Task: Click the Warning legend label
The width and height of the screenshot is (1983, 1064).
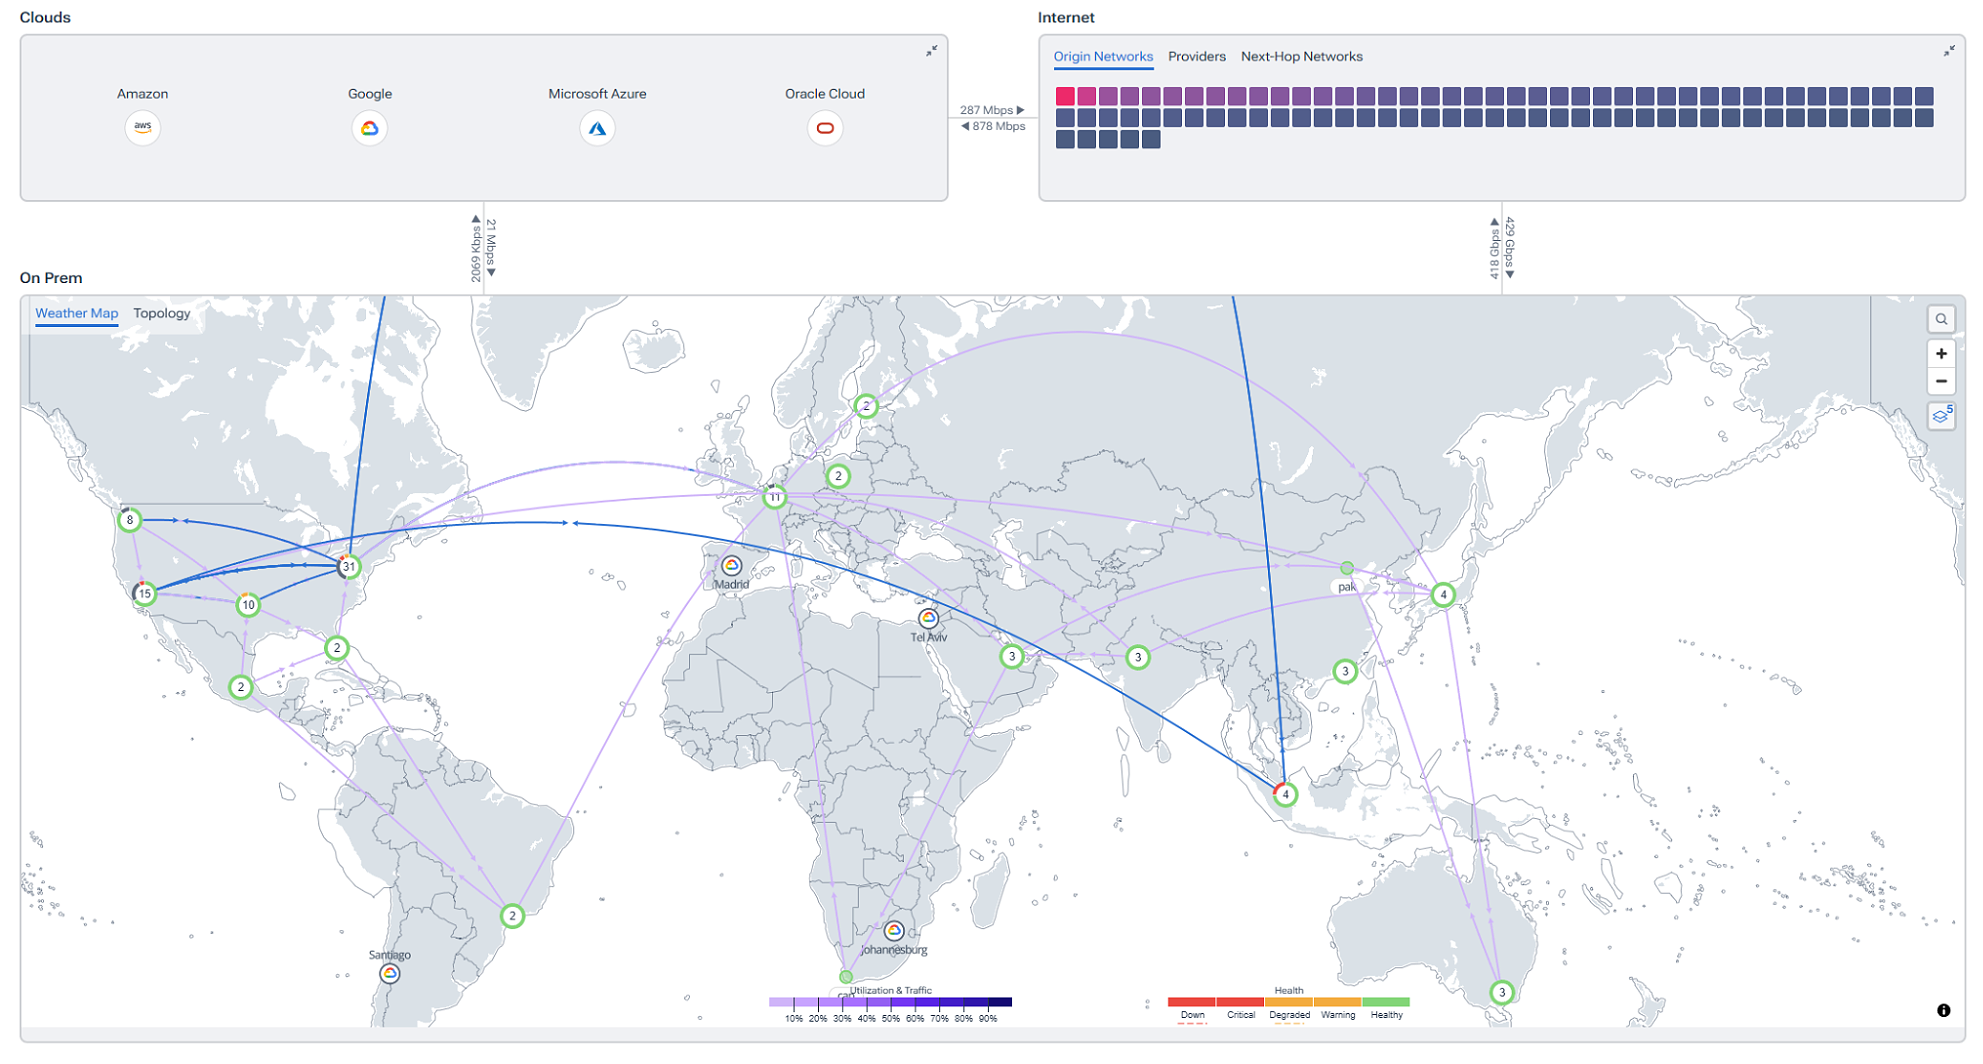Action: tap(1338, 1015)
